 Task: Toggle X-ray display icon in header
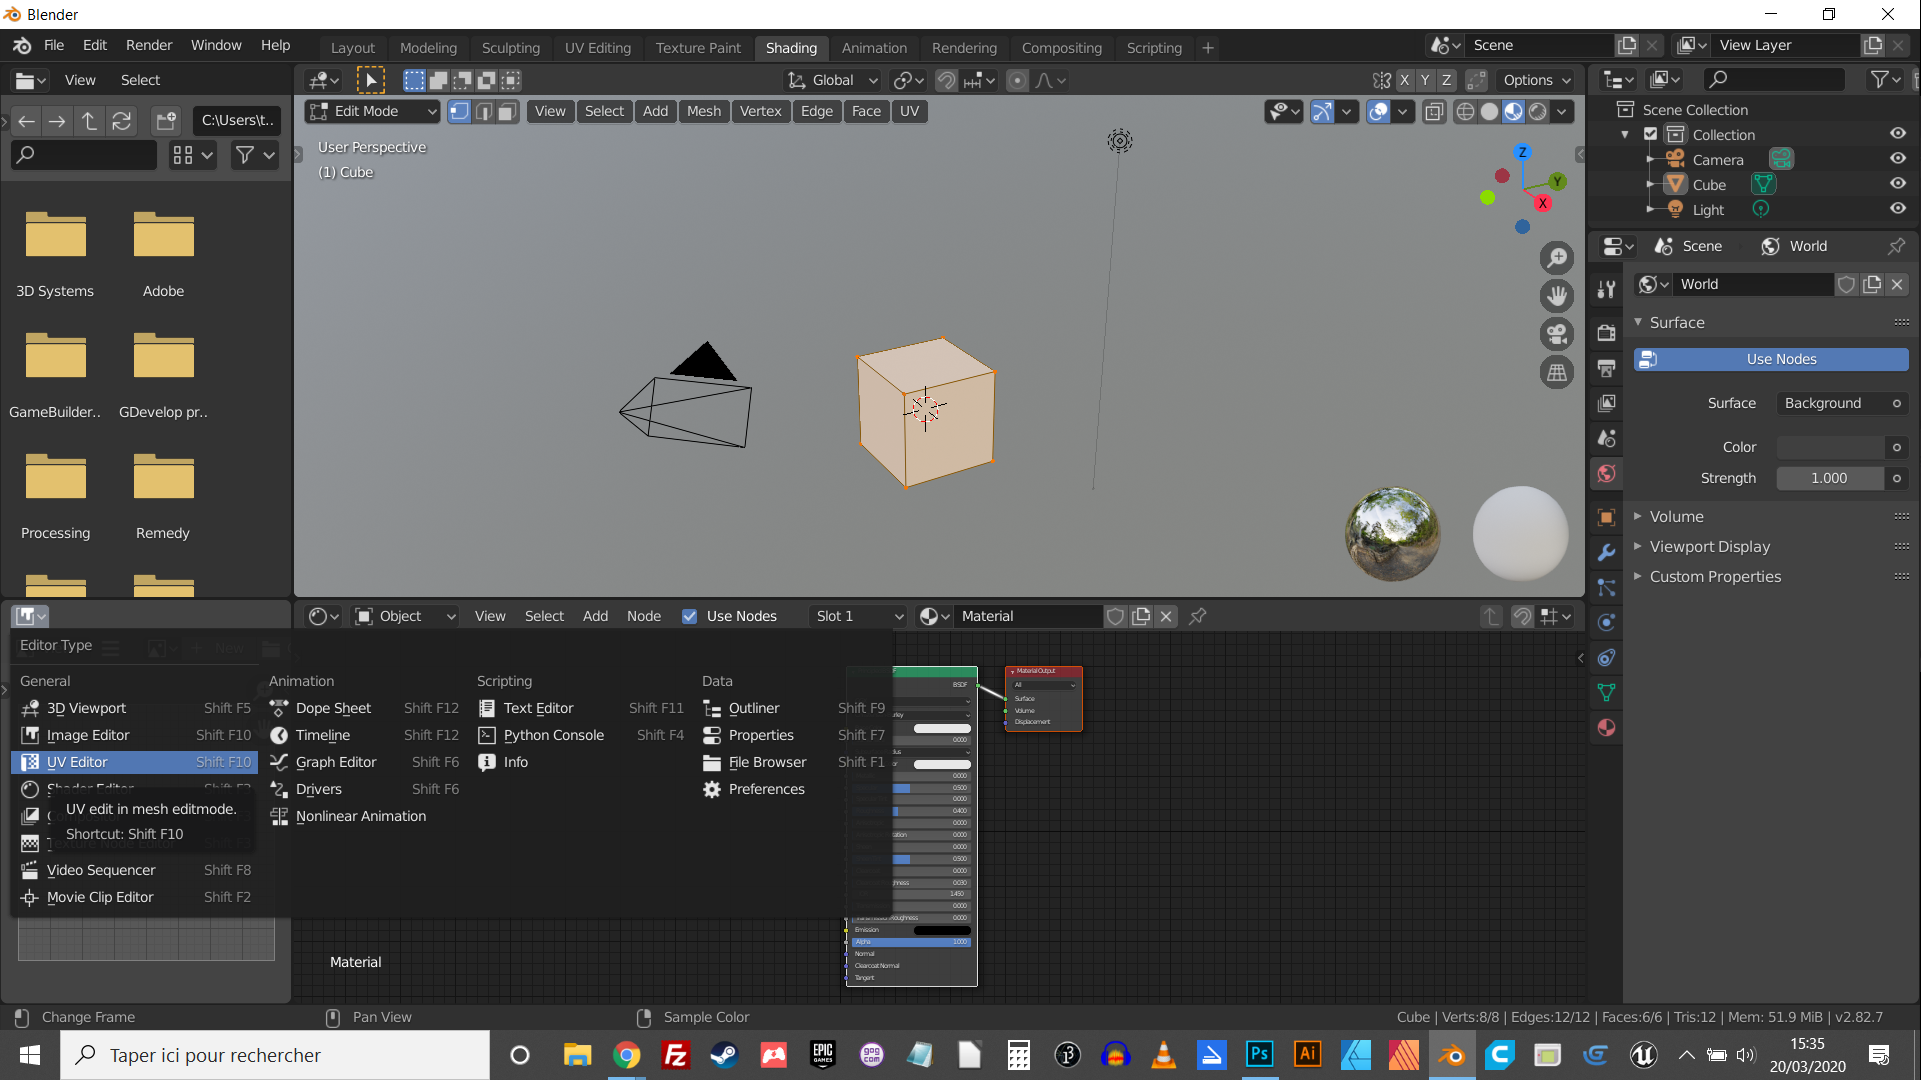click(1434, 111)
